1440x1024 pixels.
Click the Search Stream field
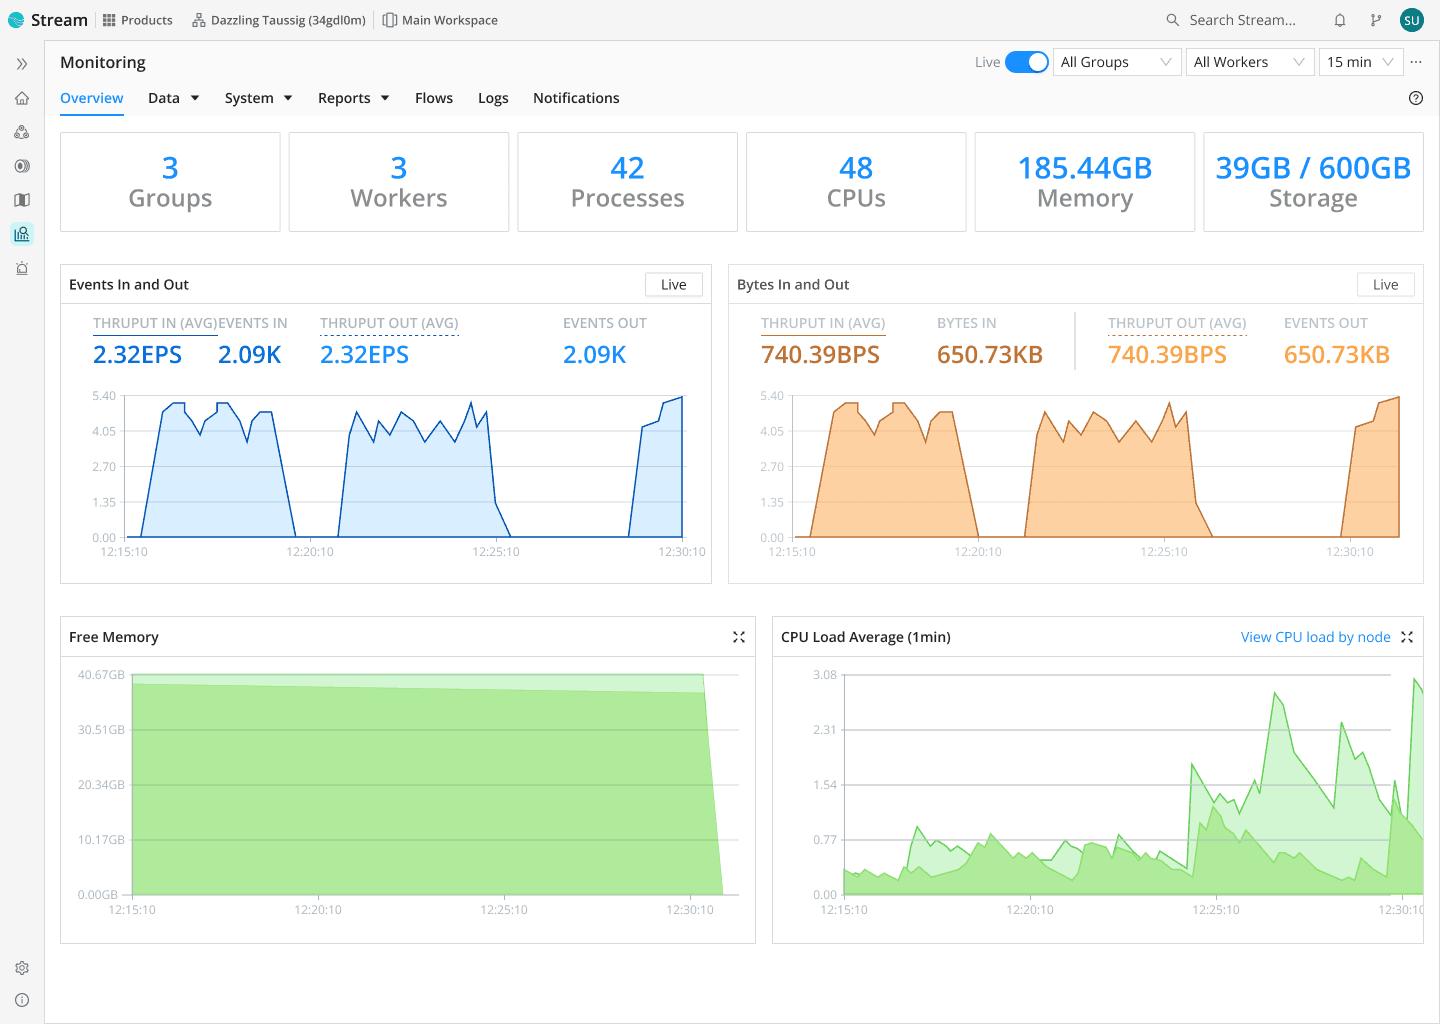pos(1242,20)
